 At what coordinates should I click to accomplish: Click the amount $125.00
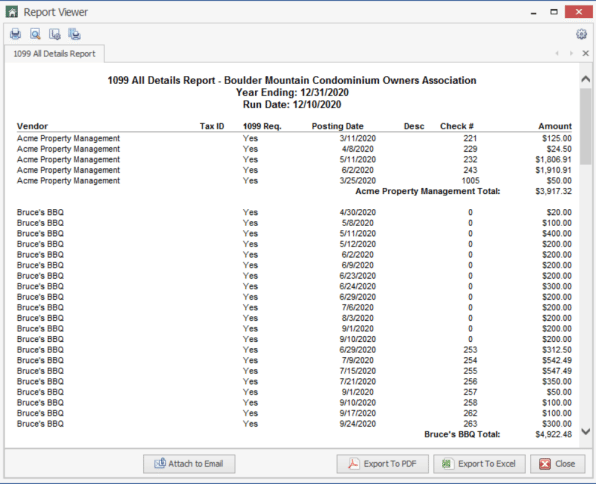[x=557, y=138]
